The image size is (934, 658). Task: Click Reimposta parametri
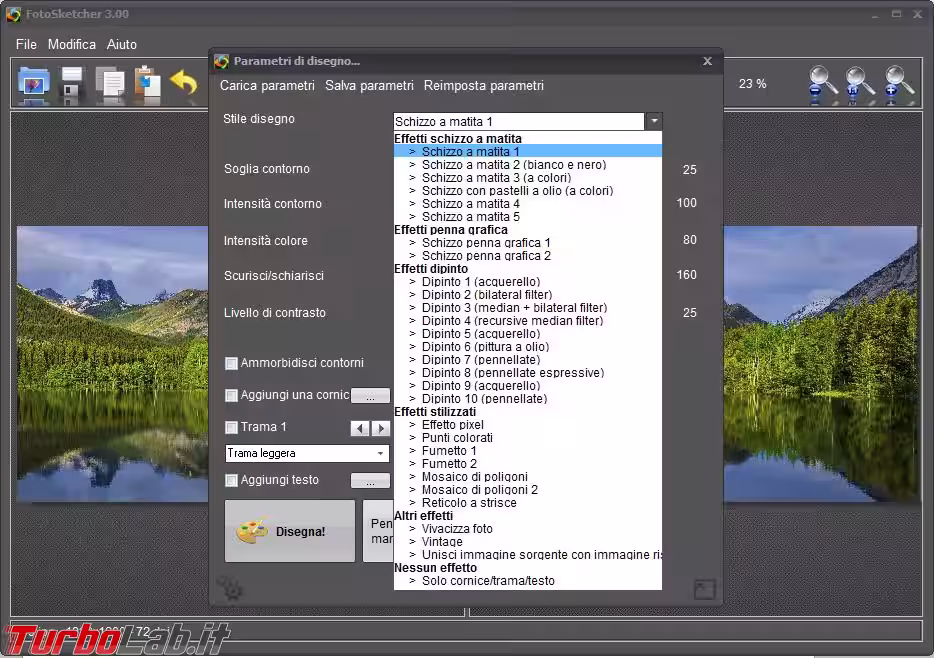point(483,86)
